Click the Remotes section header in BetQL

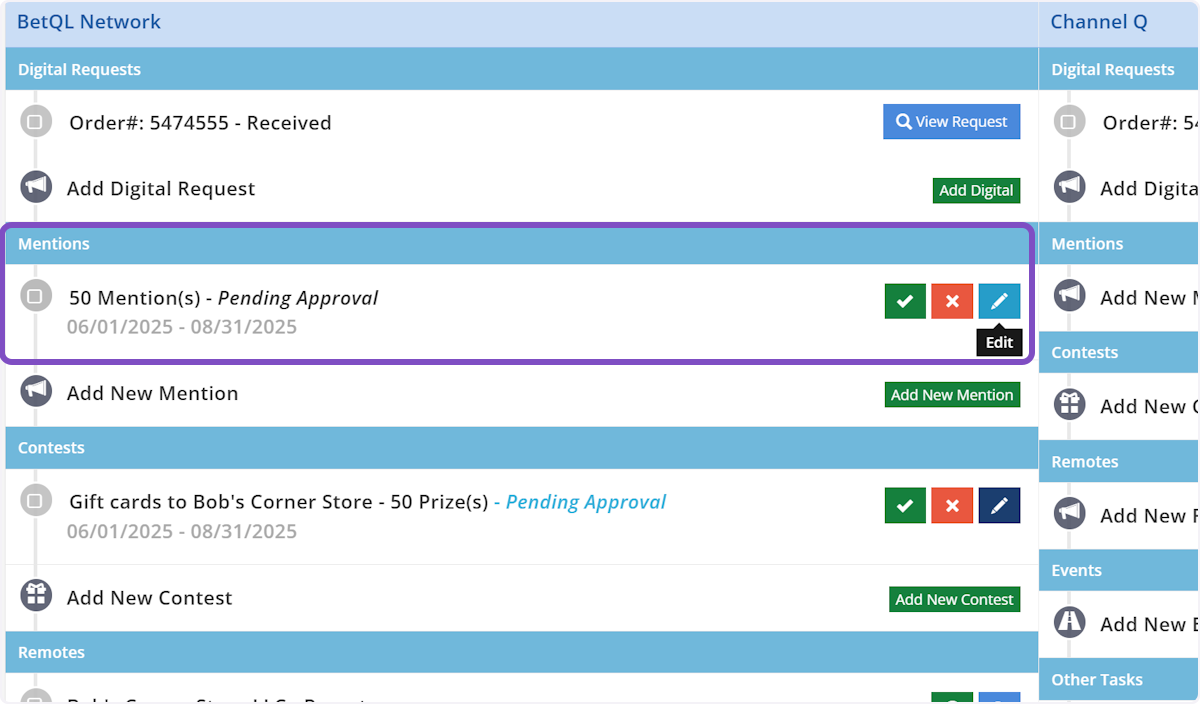point(52,652)
